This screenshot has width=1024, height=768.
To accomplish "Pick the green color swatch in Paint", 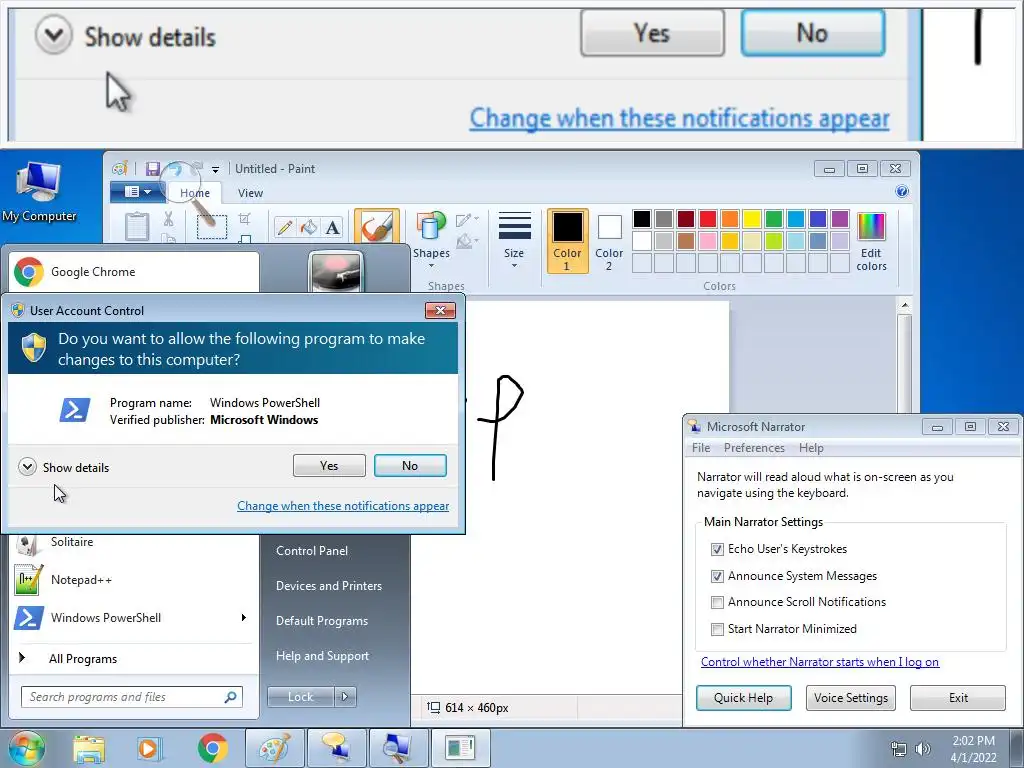I will click(x=774, y=219).
